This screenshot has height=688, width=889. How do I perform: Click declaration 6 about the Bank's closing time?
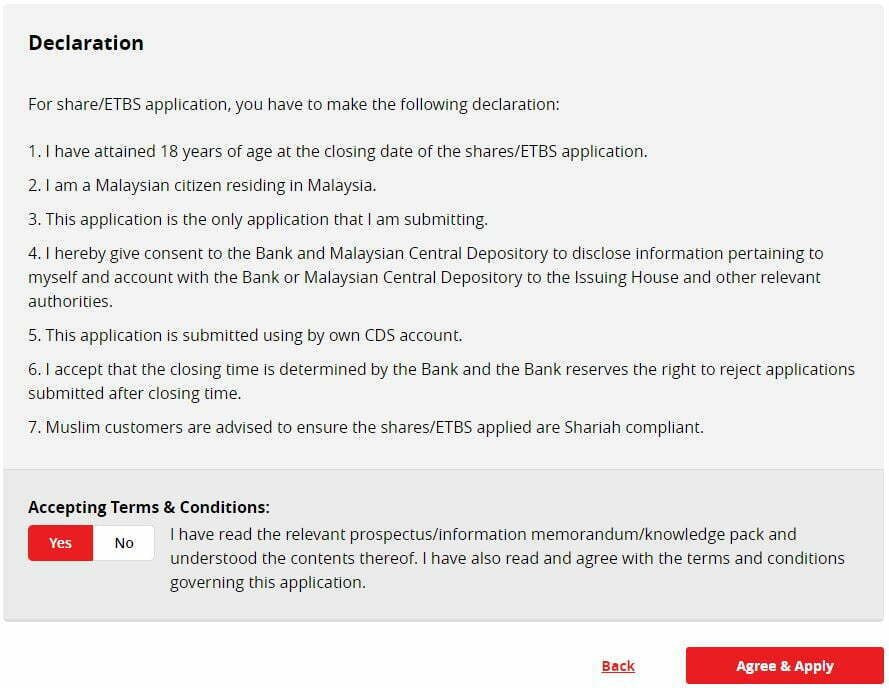tap(442, 381)
